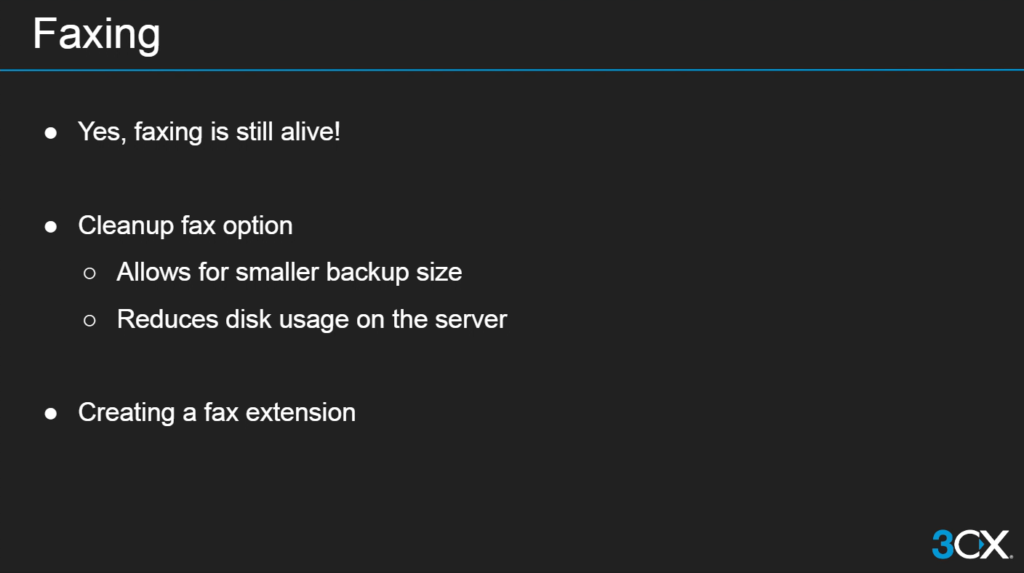Select "Allows for smaller backup size" sub-bullet

[x=289, y=272]
